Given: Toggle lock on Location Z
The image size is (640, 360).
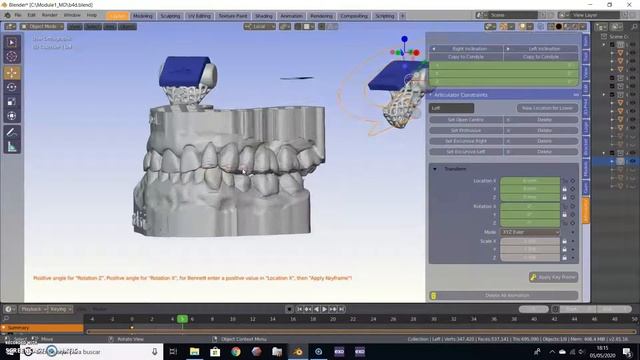Looking at the screenshot, I should click(x=565, y=198).
